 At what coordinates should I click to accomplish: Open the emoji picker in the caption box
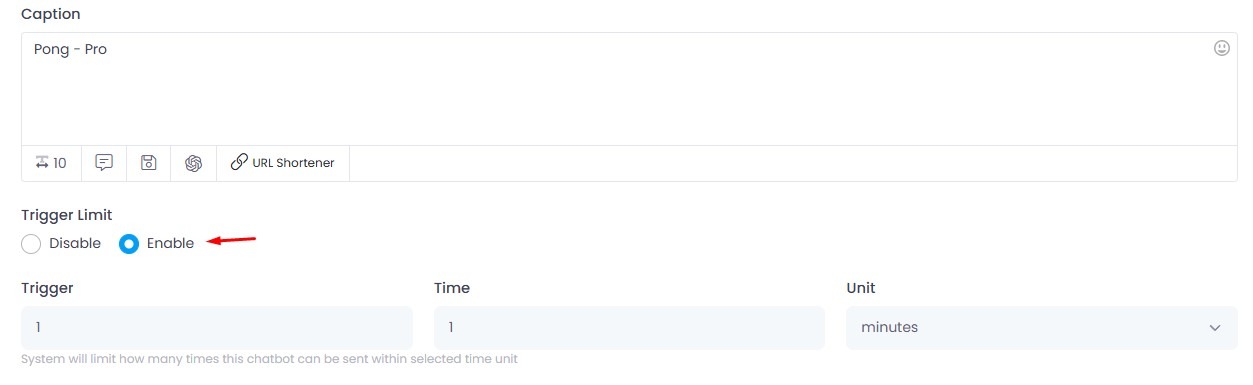(x=1221, y=48)
